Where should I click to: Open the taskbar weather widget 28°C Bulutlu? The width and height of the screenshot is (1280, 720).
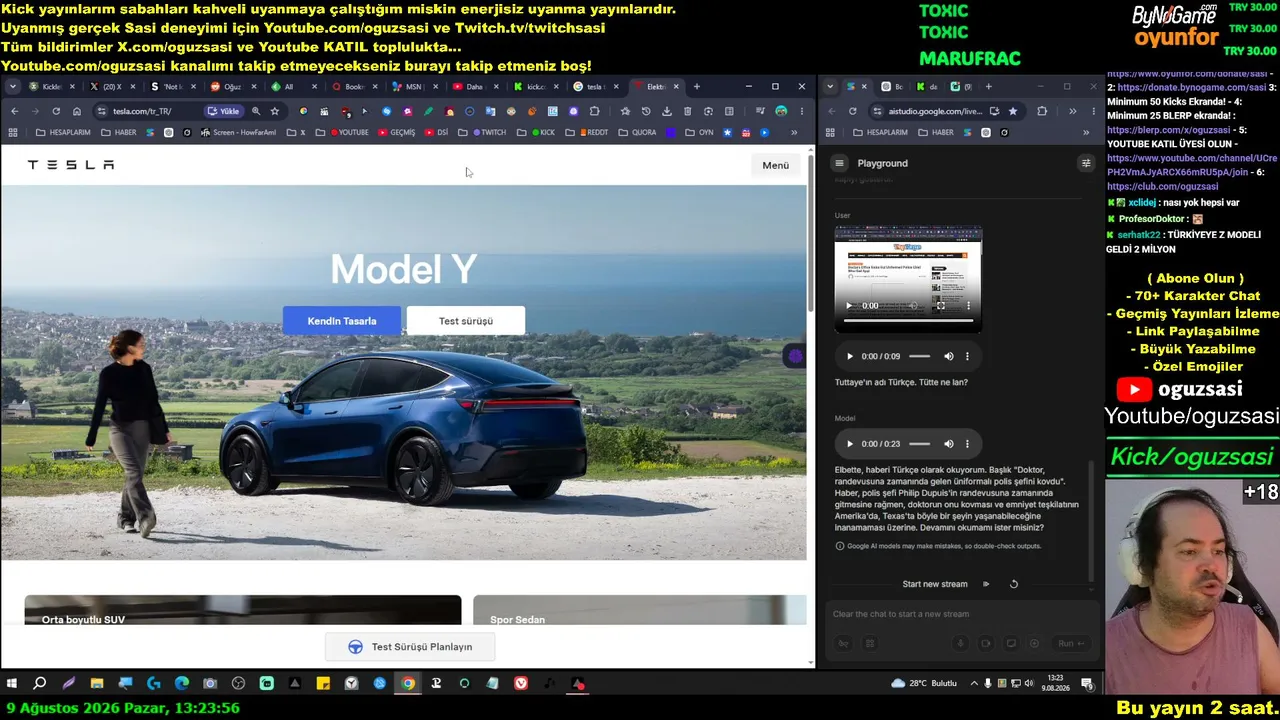[924, 684]
